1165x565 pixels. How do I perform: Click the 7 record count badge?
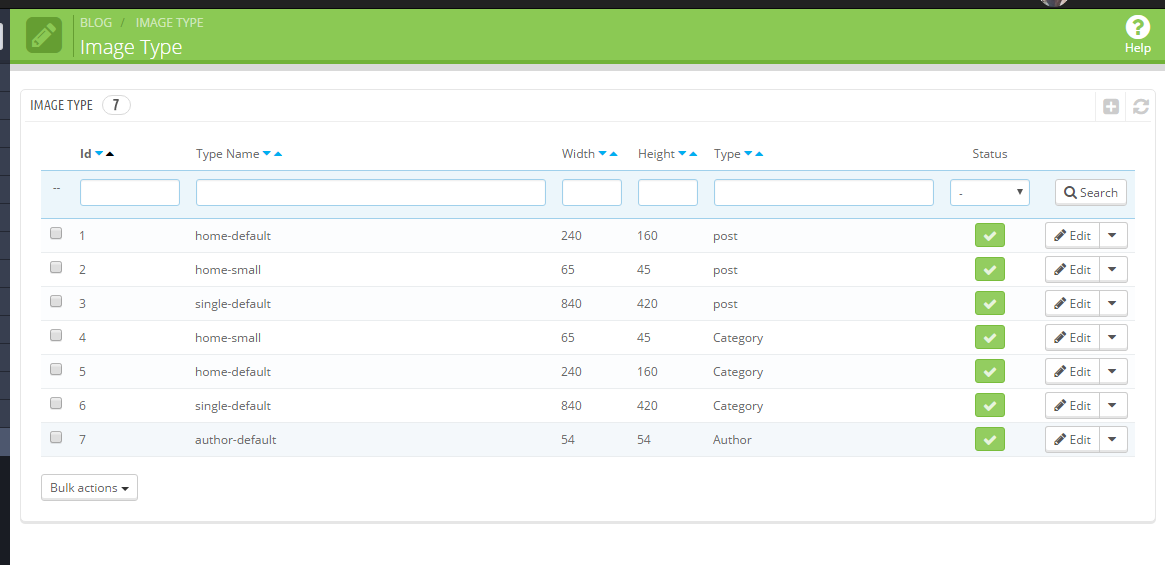click(x=116, y=106)
